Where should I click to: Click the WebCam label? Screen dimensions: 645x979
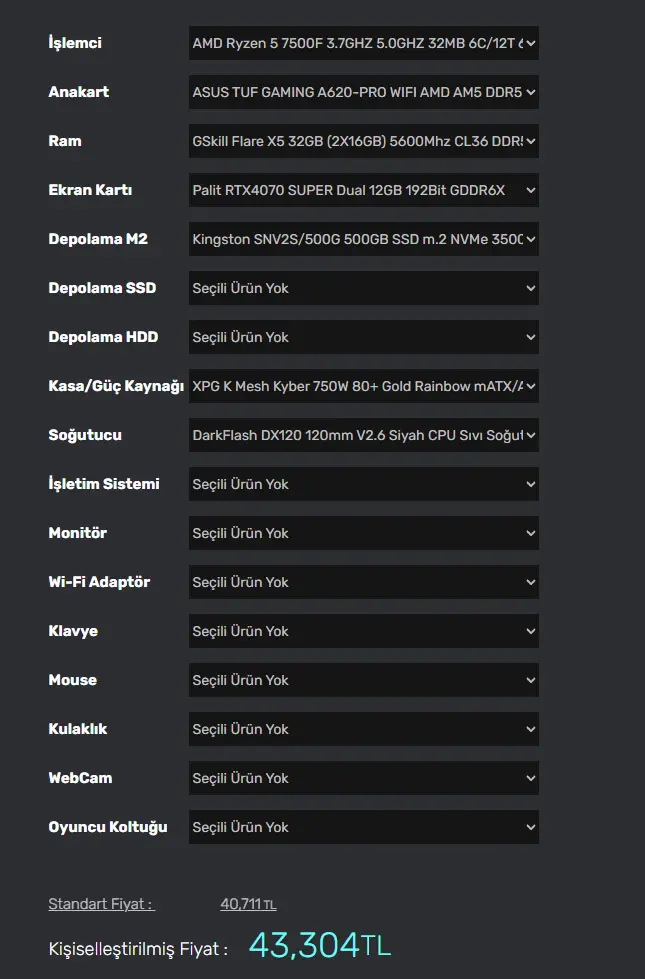[x=80, y=778]
